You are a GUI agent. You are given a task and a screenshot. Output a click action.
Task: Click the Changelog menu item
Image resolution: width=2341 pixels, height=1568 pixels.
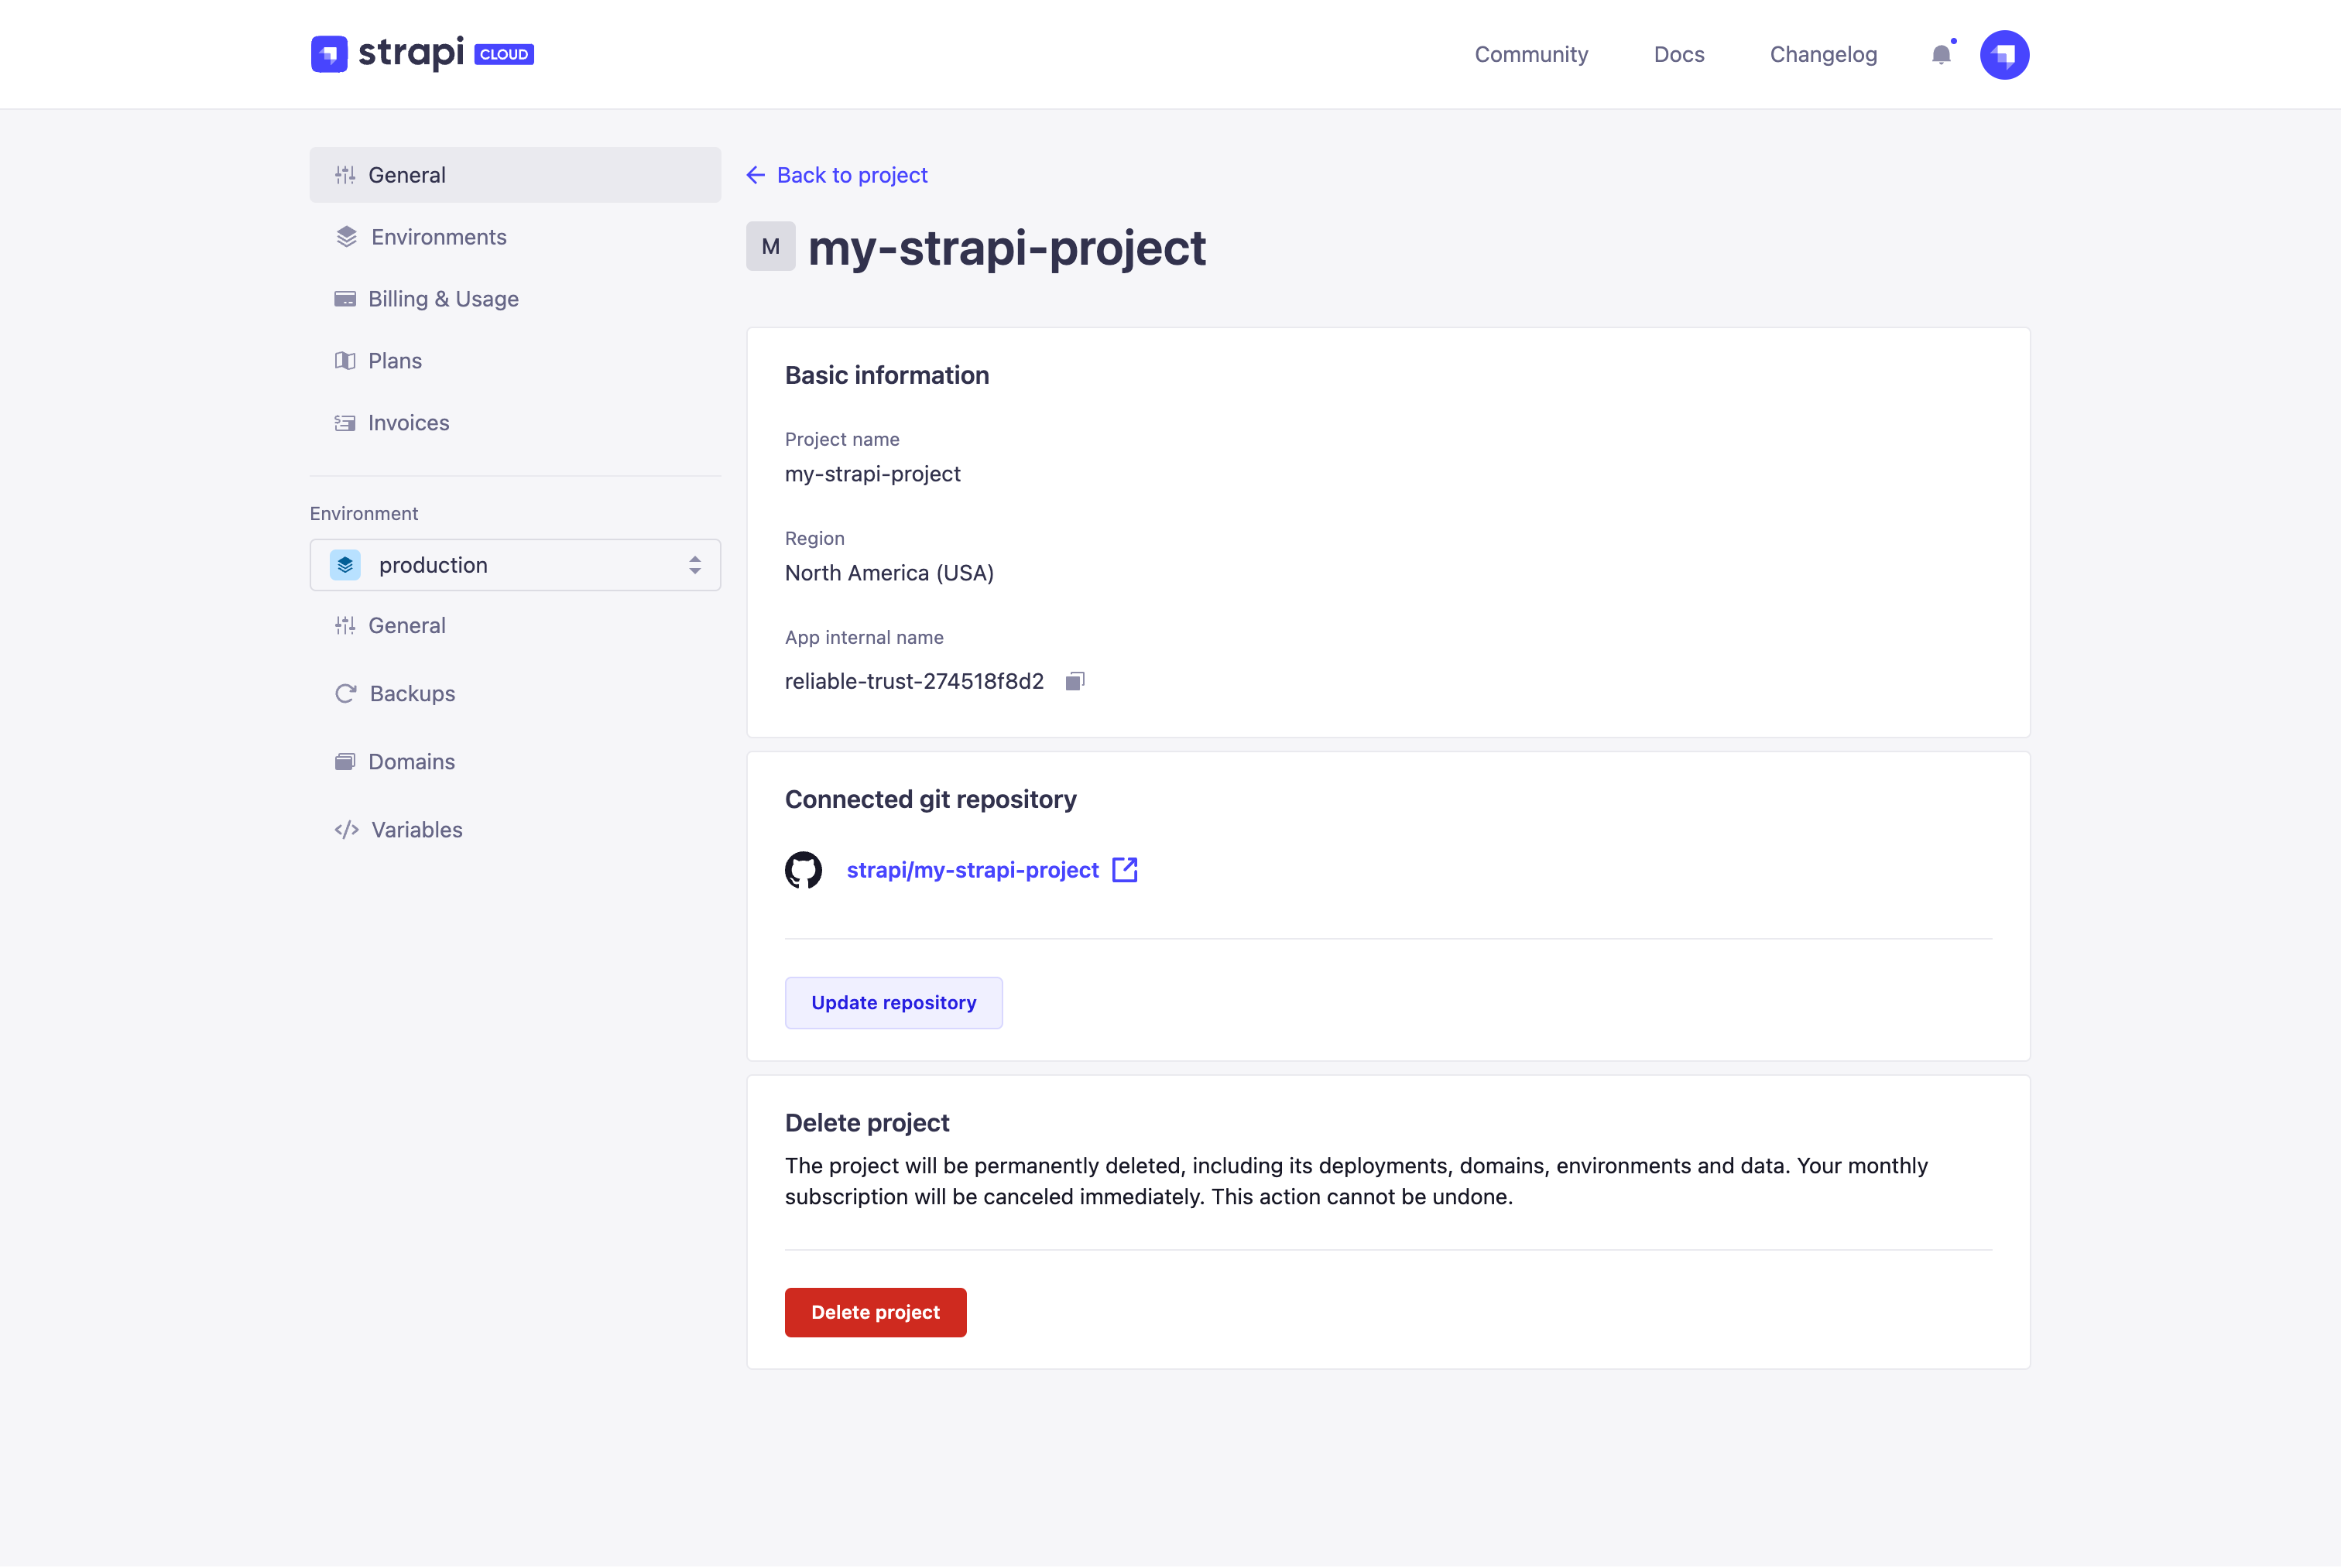(1822, 53)
